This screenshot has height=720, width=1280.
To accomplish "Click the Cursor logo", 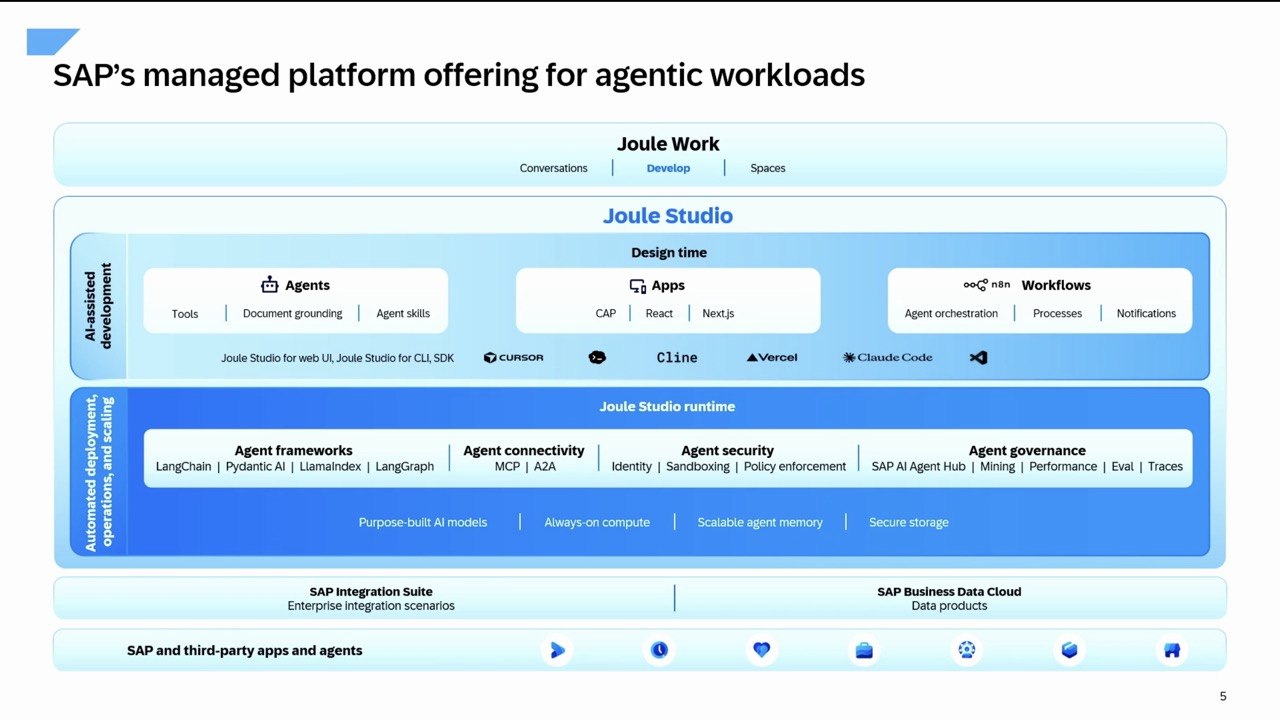I will pyautogui.click(x=514, y=358).
